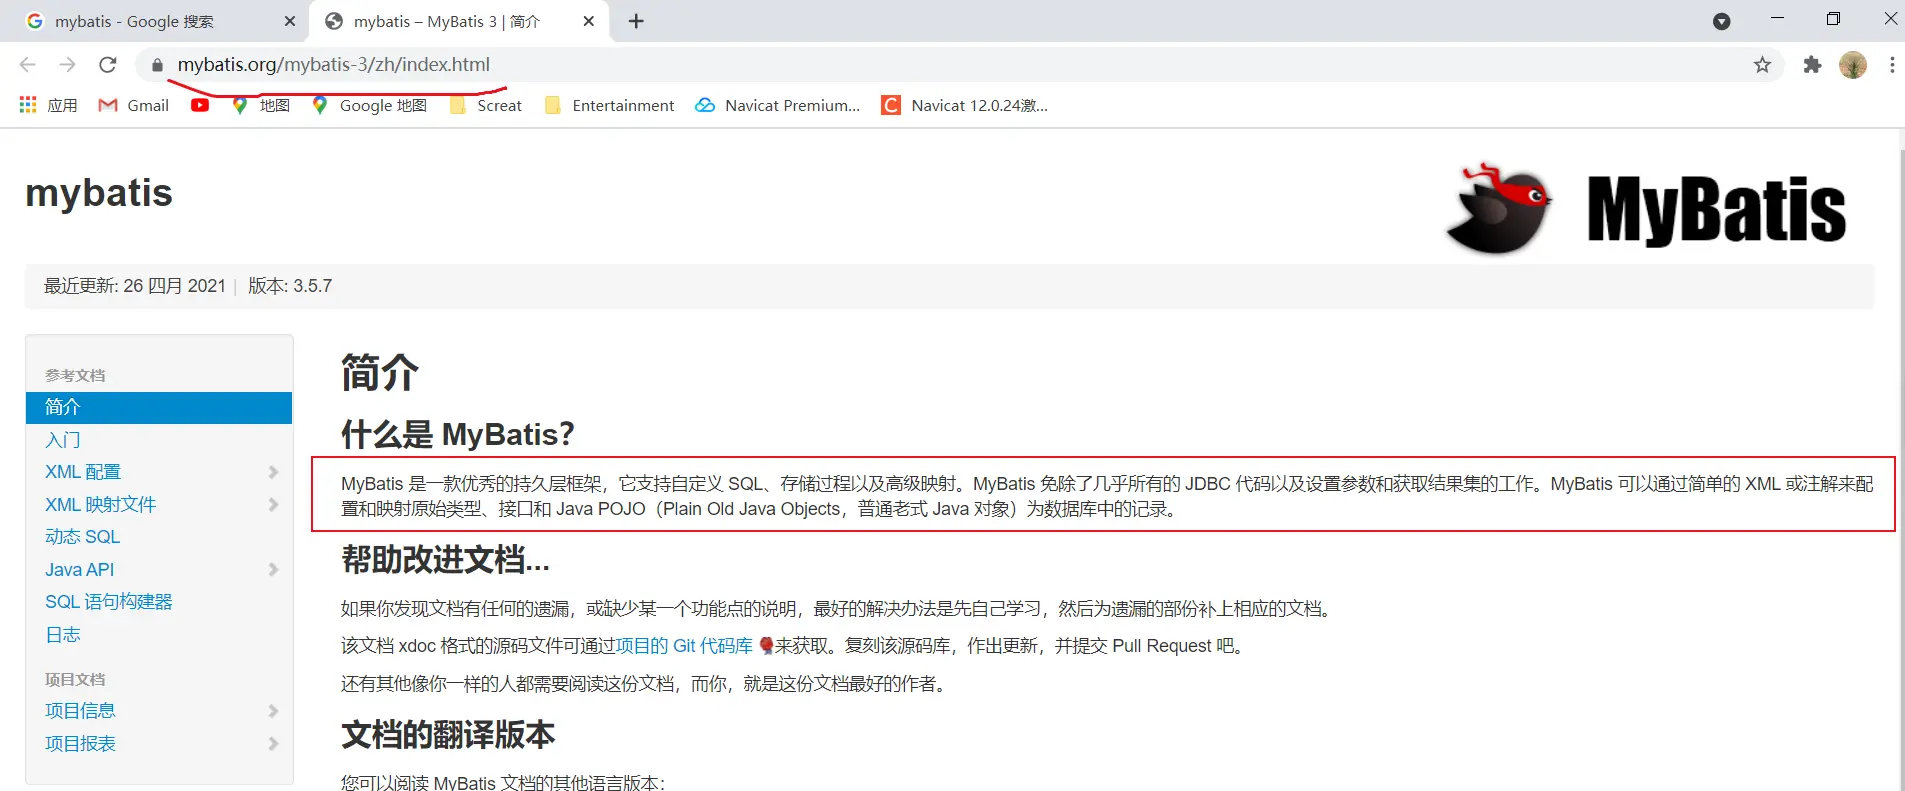Close the mybatis Google search tab
1905x791 pixels.
pos(290,21)
